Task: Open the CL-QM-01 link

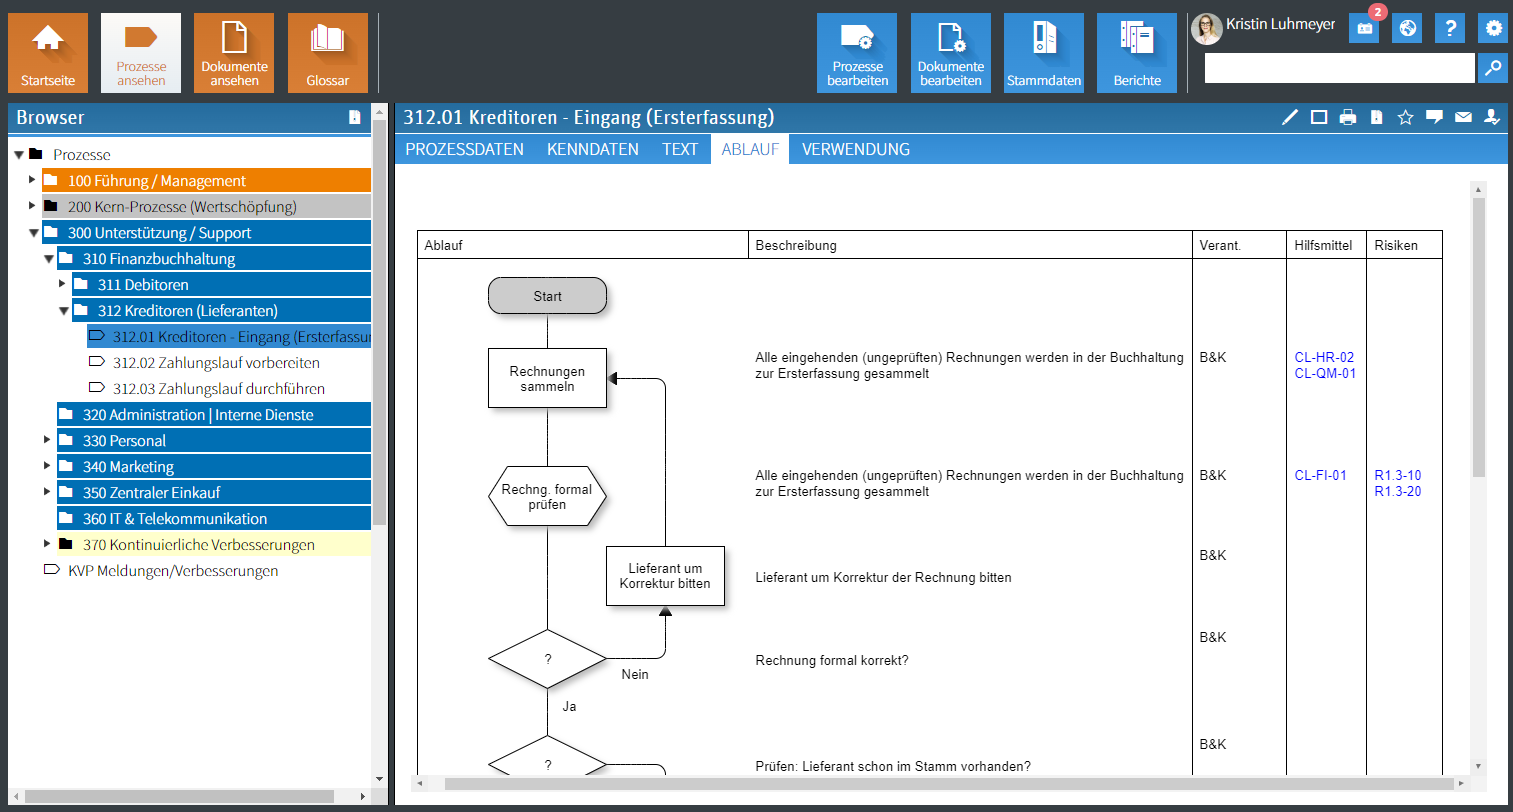Action: pyautogui.click(x=1325, y=373)
